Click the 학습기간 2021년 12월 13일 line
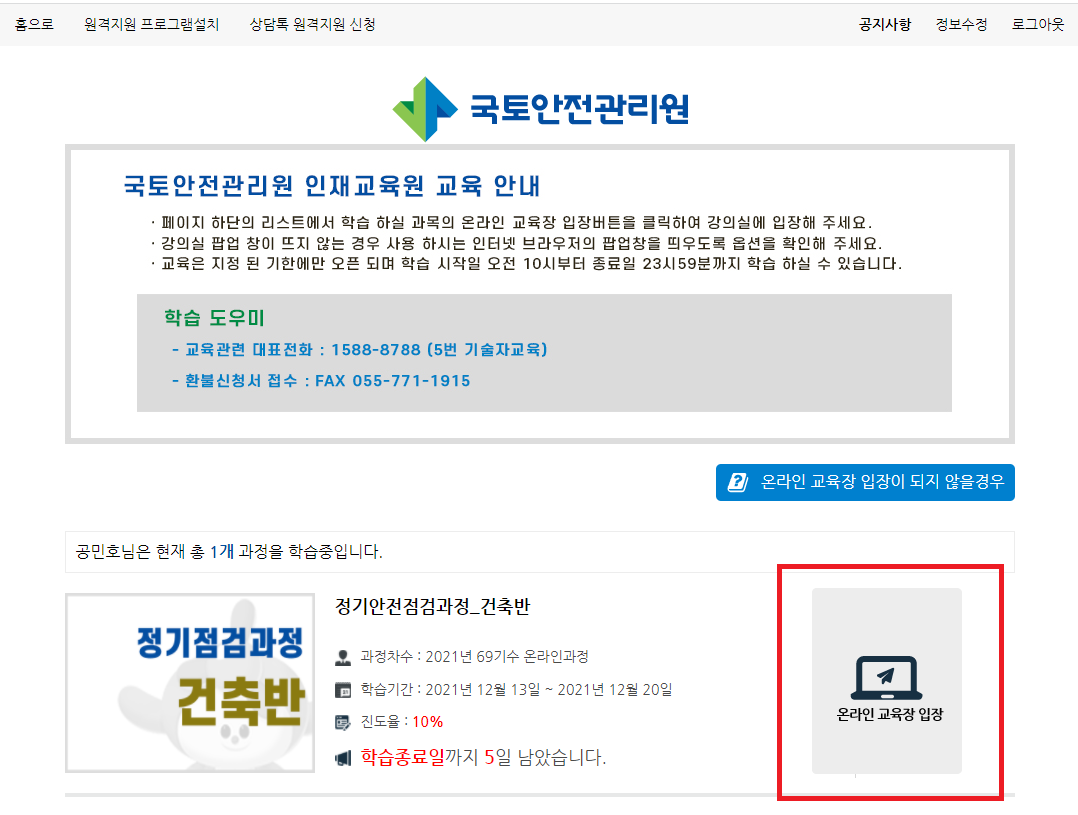Screen dimensions: 1078x815 click(516, 690)
